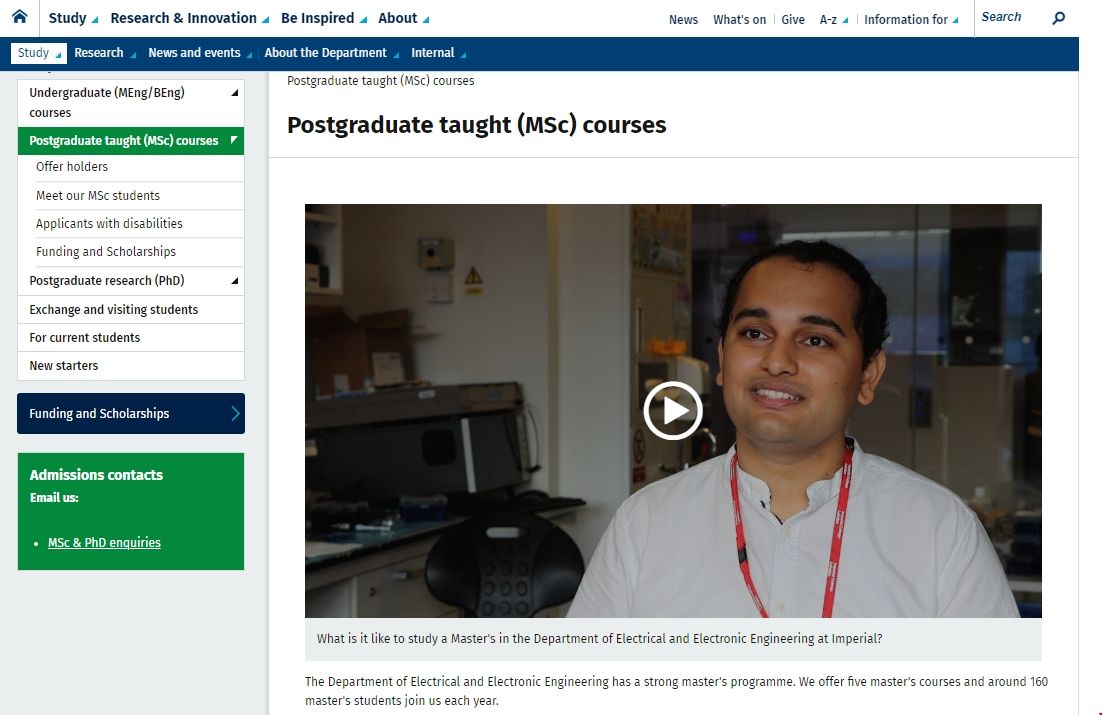Screen dimensions: 1102x715
Task: Click the magnifying glass search icon
Action: click(x=1059, y=18)
